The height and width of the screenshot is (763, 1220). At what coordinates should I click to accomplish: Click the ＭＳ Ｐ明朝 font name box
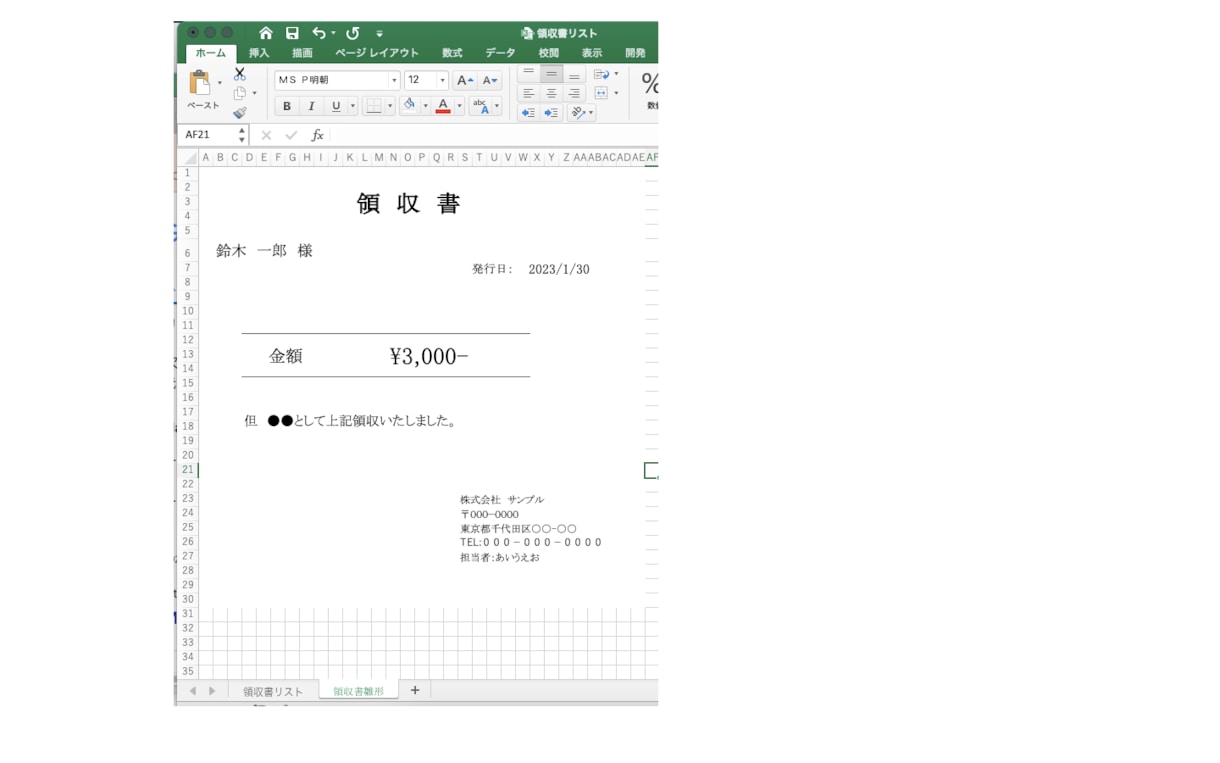332,80
